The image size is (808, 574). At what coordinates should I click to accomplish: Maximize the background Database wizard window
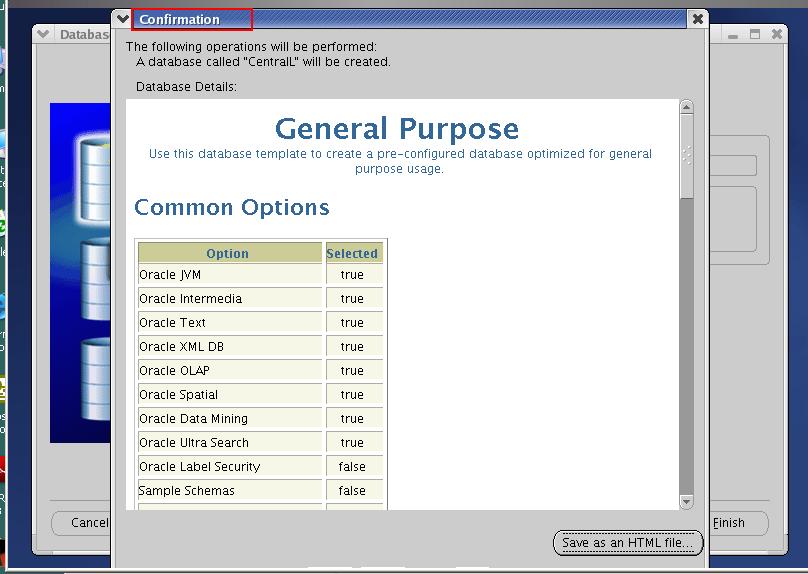click(x=755, y=34)
